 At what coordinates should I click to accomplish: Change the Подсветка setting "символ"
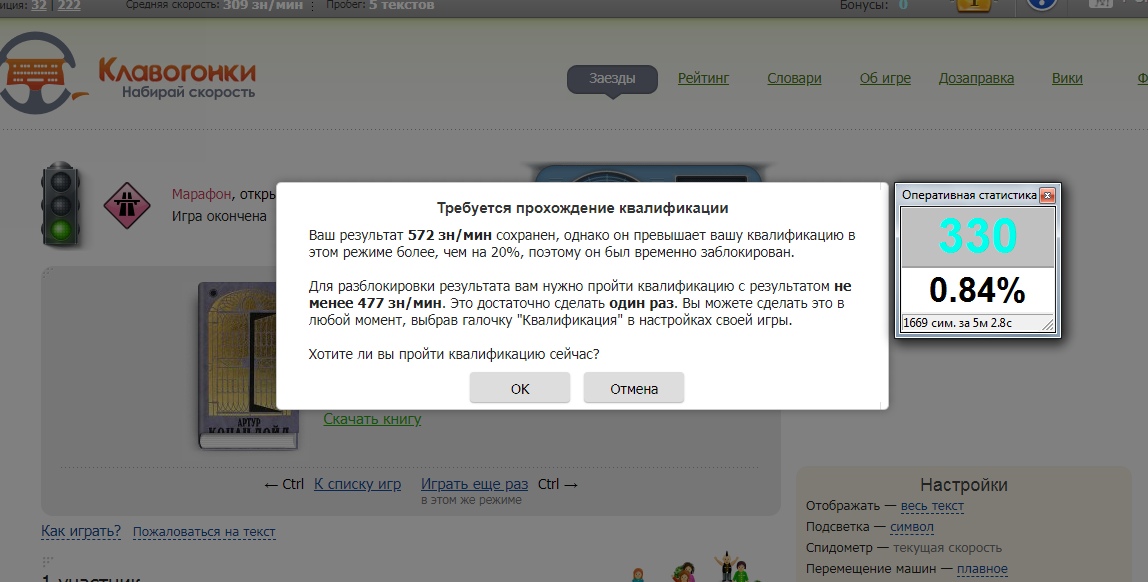pyautogui.click(x=911, y=527)
